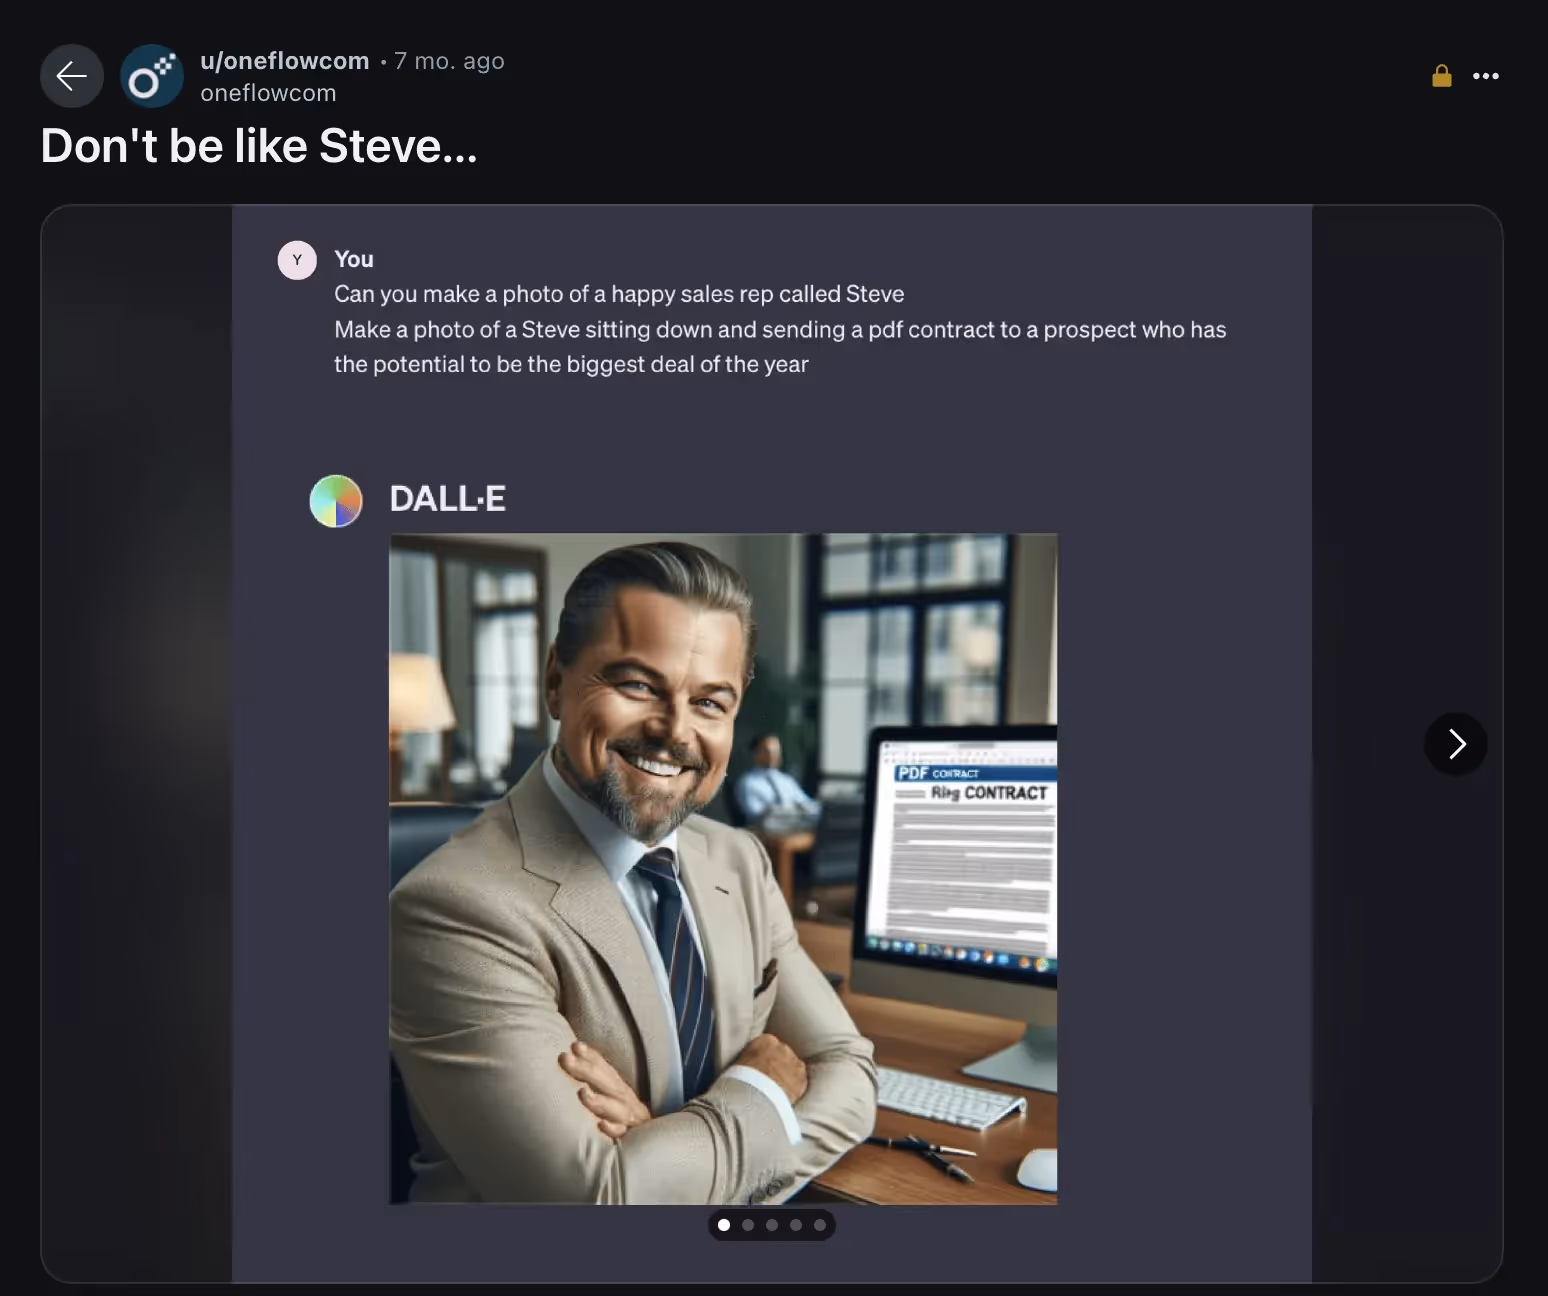Viewport: 1548px width, 1296px height.
Task: Select the third gallery indicator dot
Action: click(772, 1225)
